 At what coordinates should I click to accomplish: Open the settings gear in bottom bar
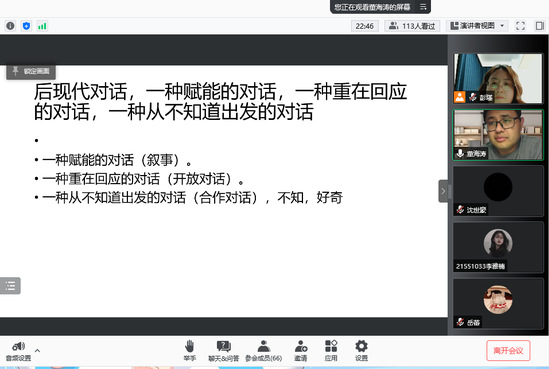click(x=361, y=350)
